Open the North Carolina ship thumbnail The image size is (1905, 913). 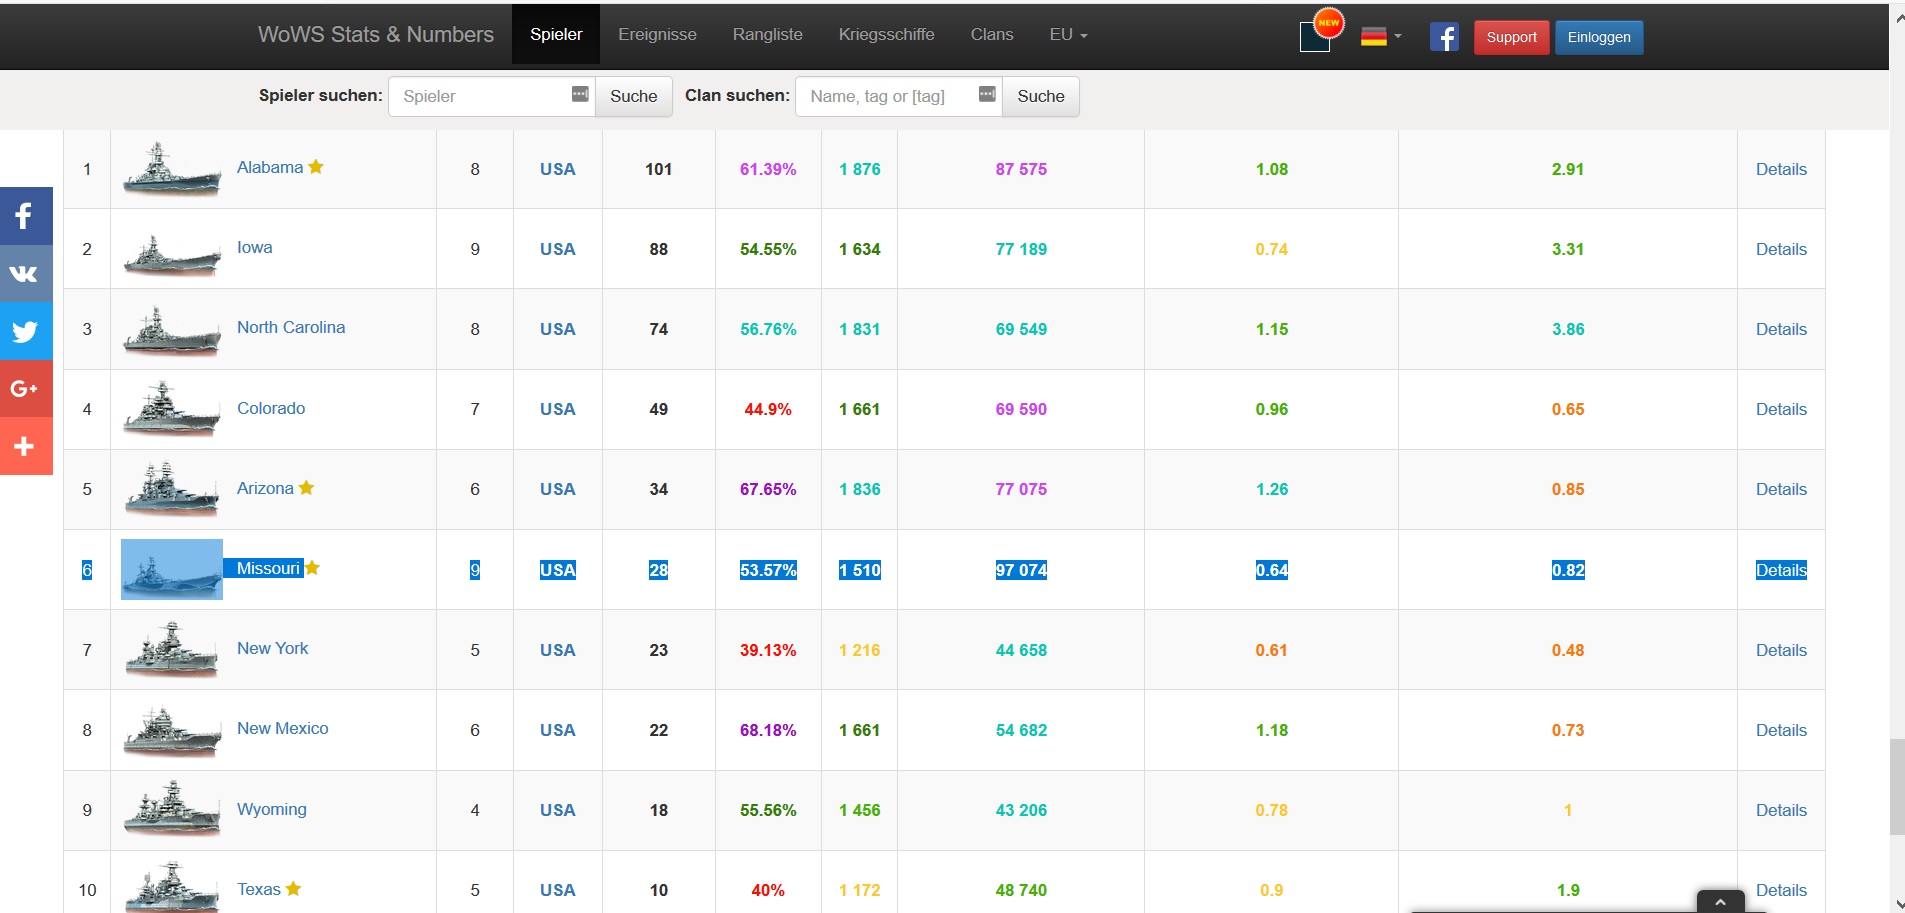[x=172, y=331]
